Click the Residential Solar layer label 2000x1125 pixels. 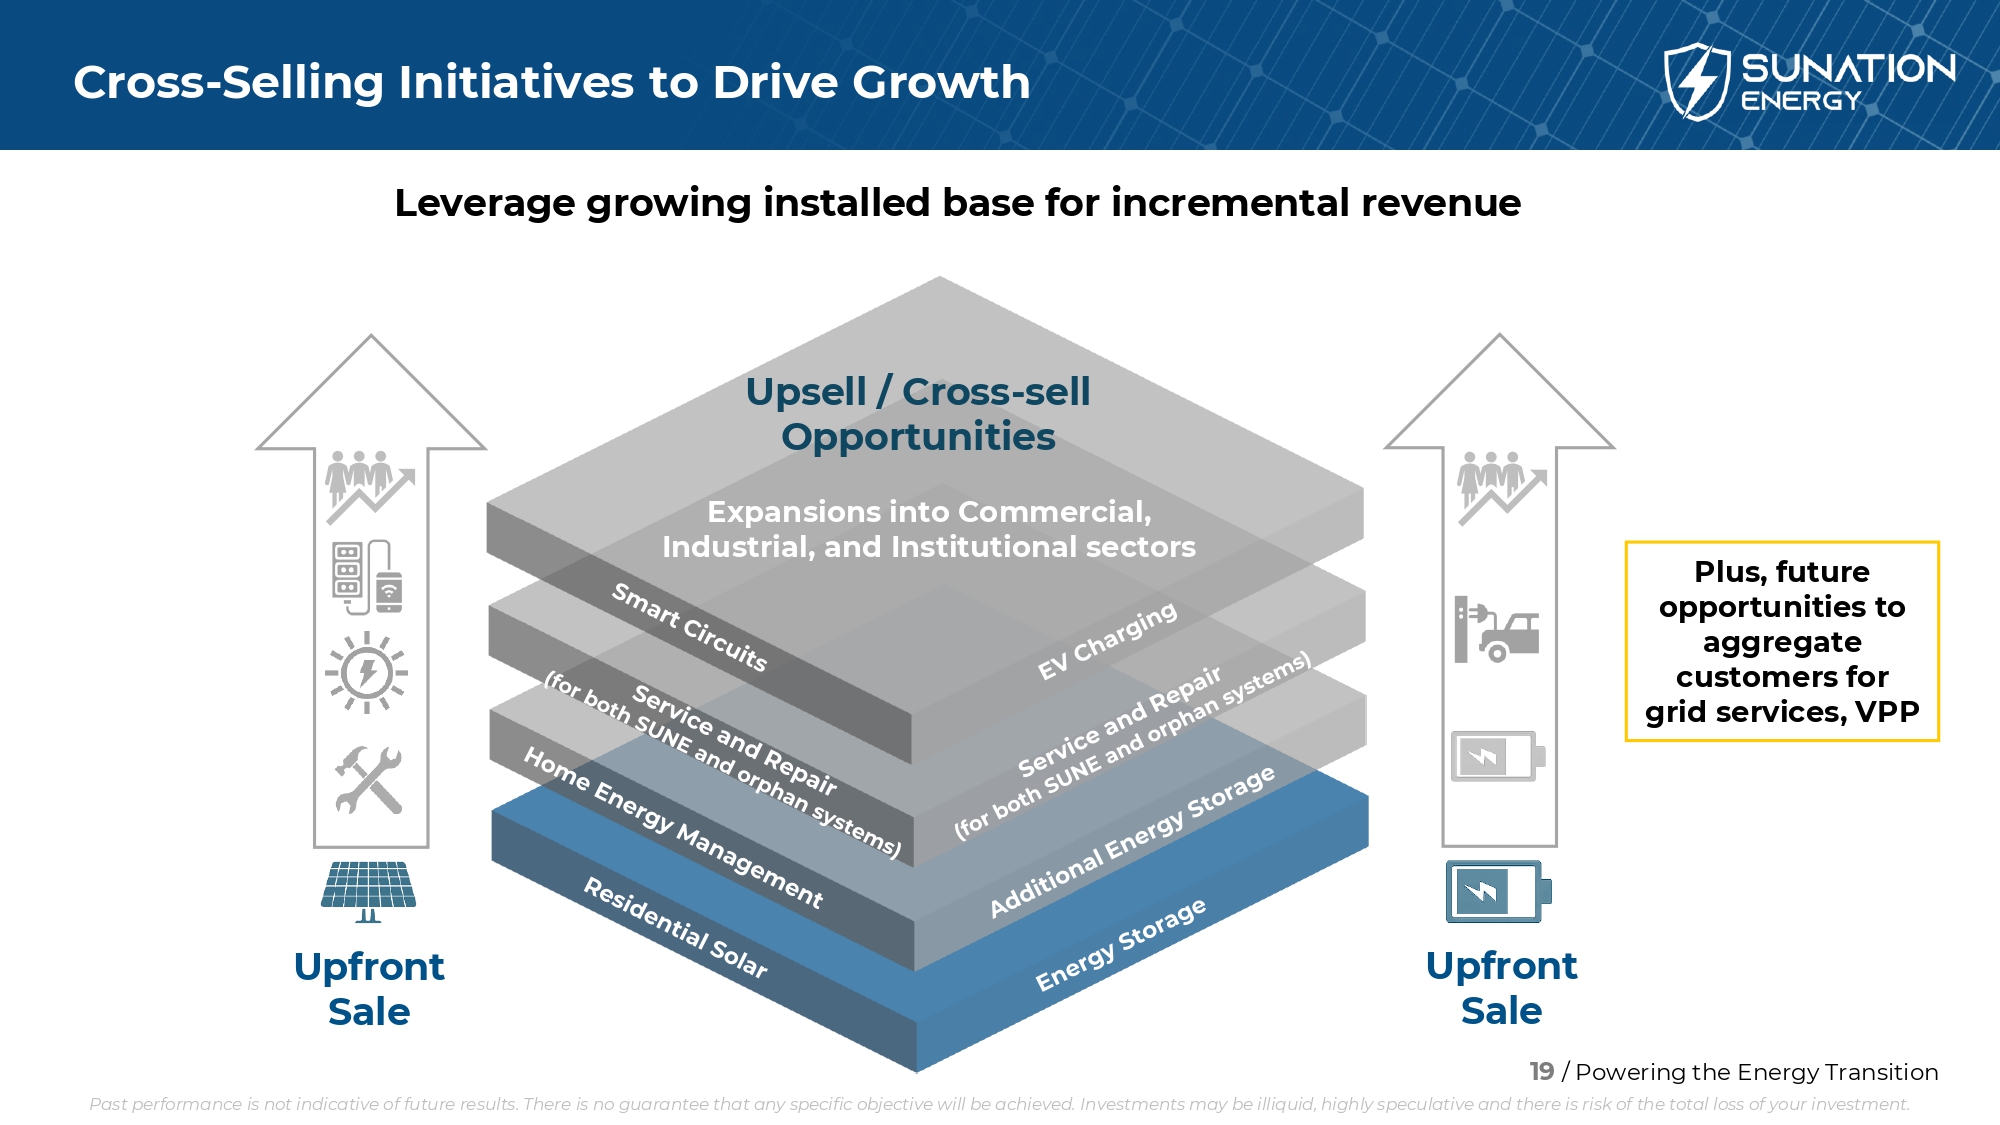pyautogui.click(x=676, y=928)
